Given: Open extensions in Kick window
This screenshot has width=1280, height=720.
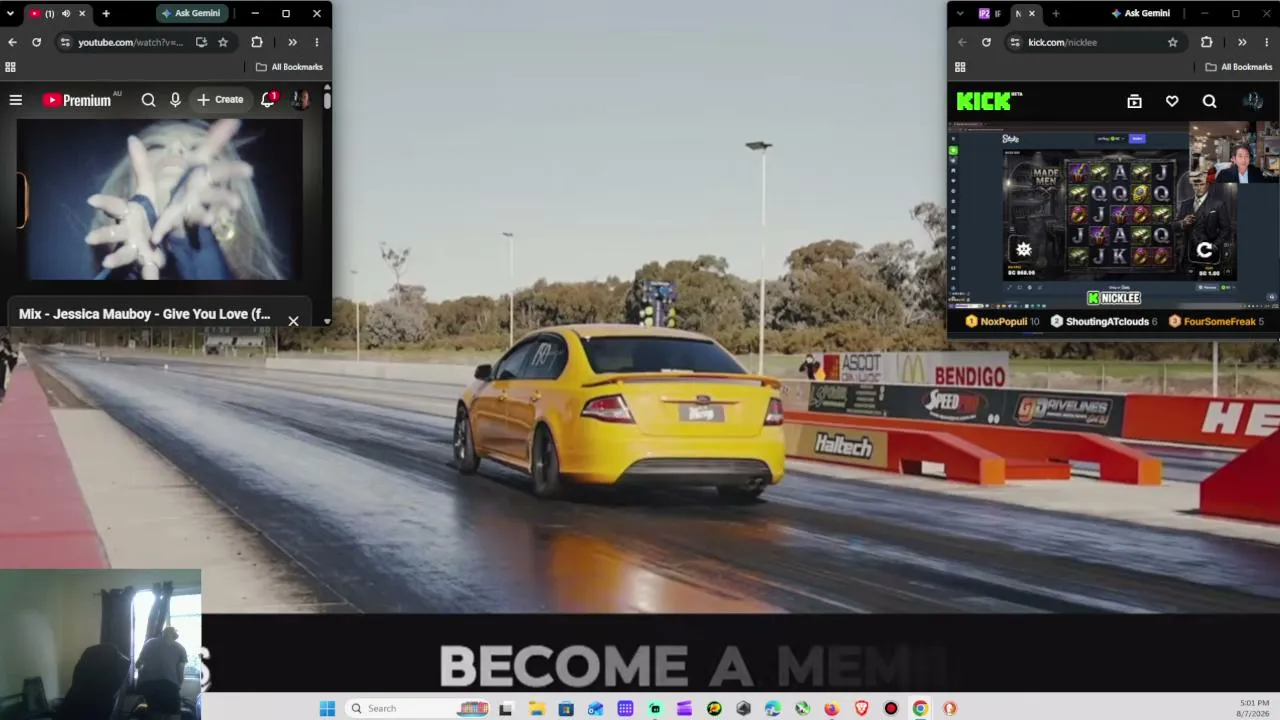Looking at the screenshot, I should 1207,42.
